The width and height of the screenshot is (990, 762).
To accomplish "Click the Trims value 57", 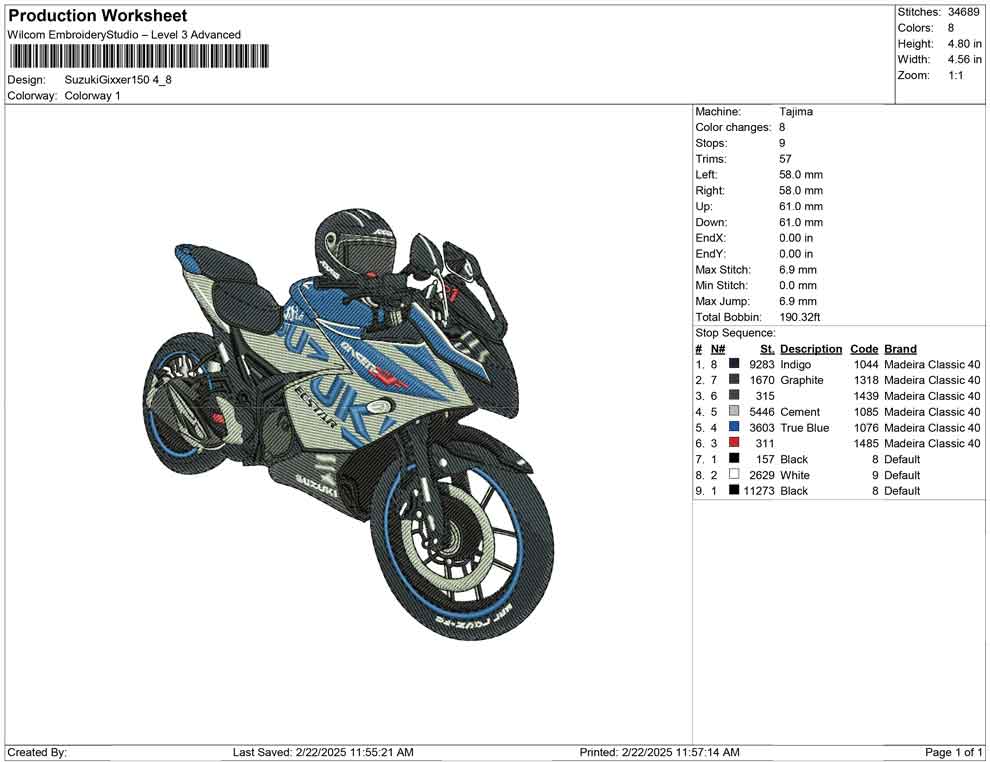I will 785,158.
